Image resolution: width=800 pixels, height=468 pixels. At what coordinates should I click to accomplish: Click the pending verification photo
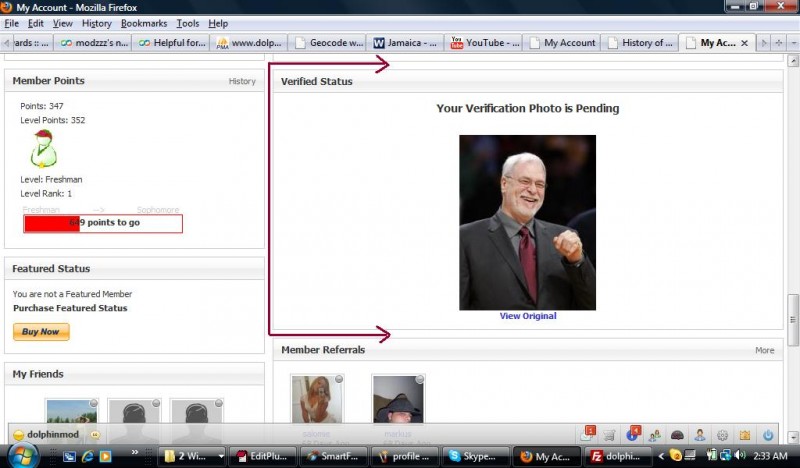tap(528, 223)
